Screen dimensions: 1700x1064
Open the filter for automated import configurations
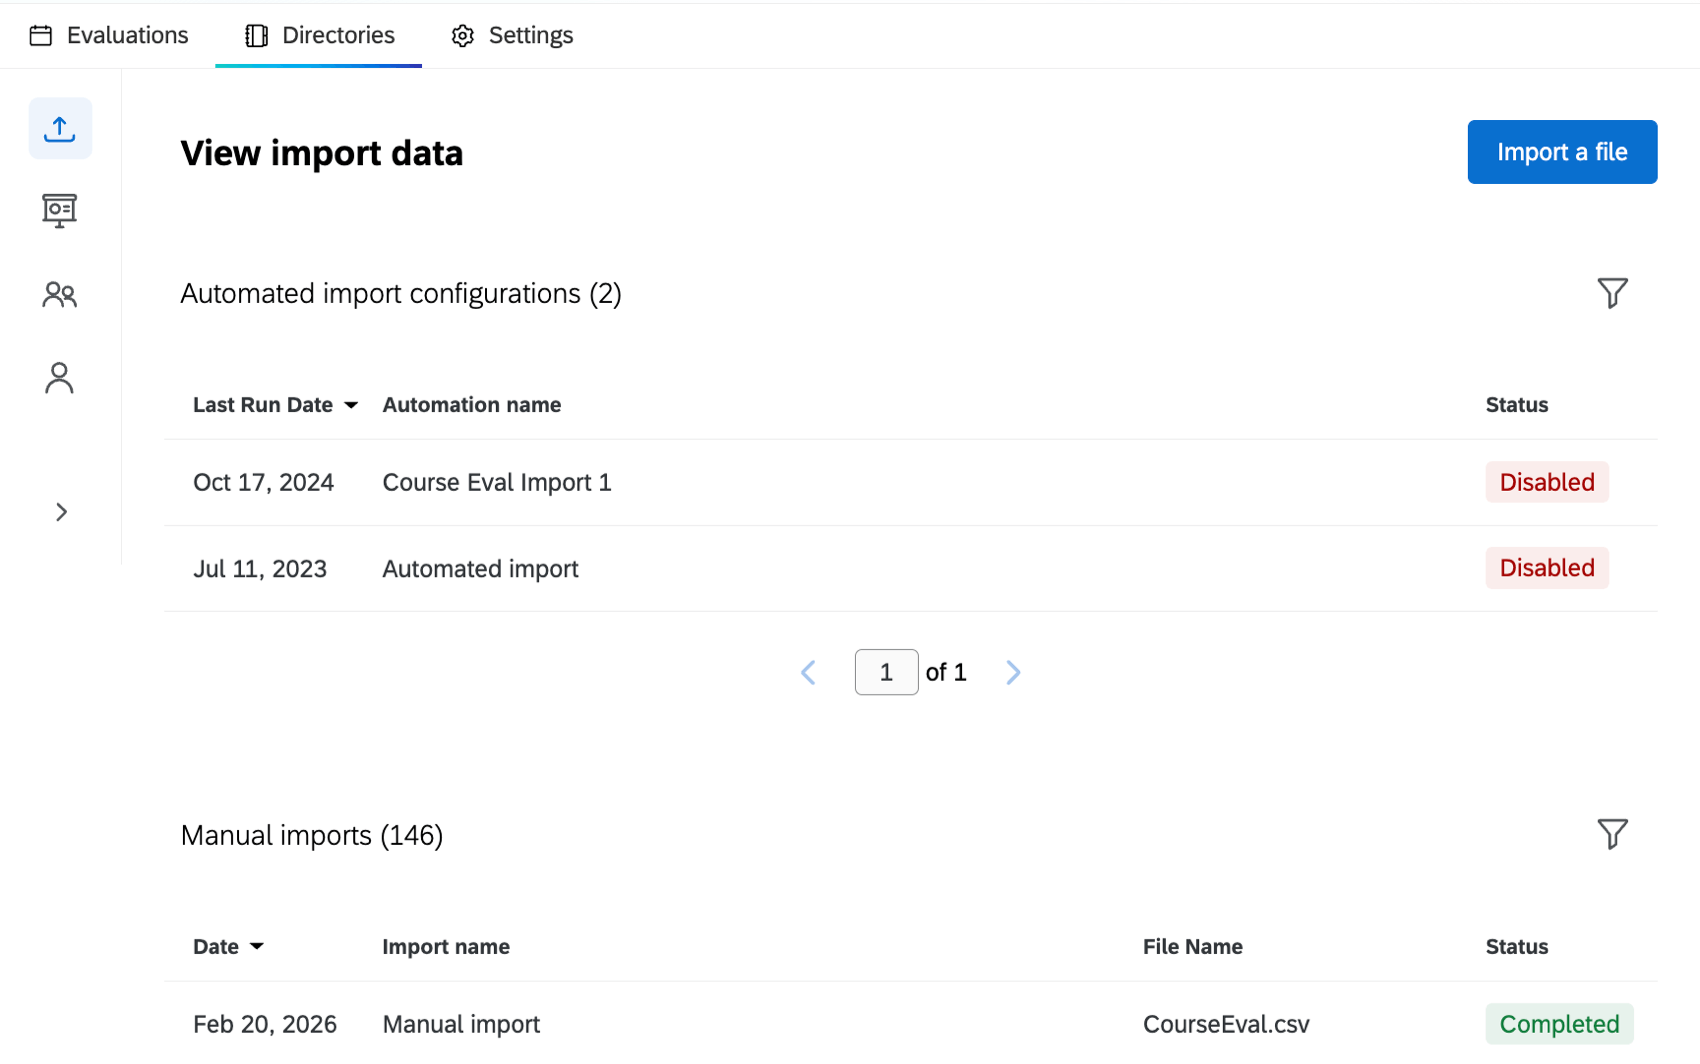[x=1612, y=293]
